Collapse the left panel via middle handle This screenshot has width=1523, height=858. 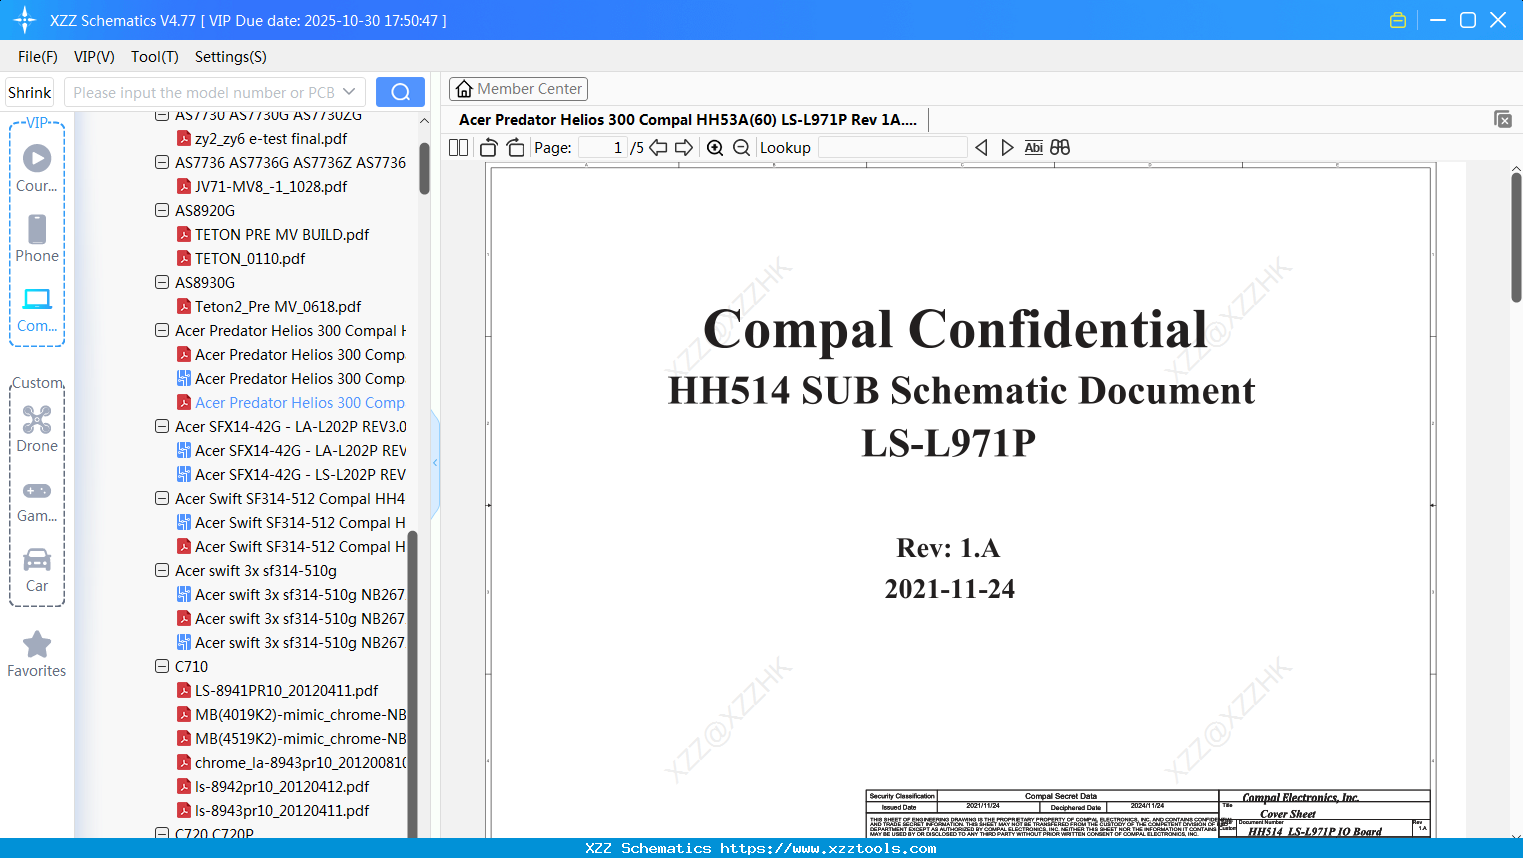coord(435,462)
